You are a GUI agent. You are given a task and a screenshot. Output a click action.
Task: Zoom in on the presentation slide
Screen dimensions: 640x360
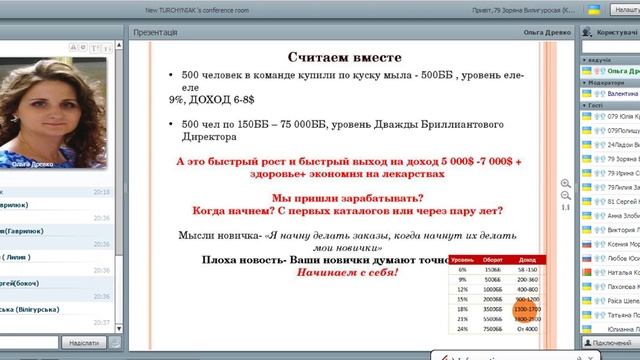coord(565,184)
